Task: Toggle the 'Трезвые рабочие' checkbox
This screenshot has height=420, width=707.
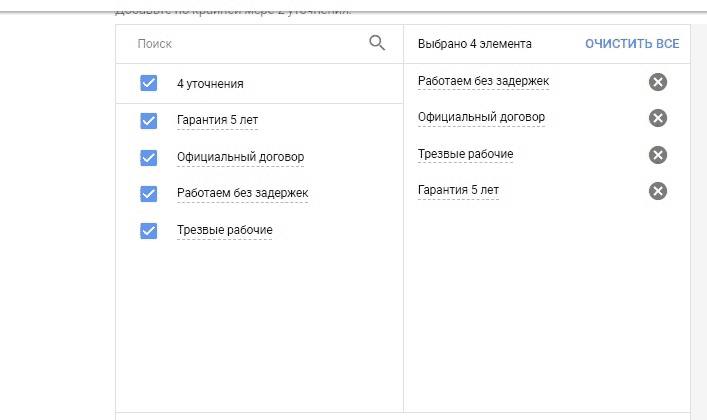Action: 148,231
